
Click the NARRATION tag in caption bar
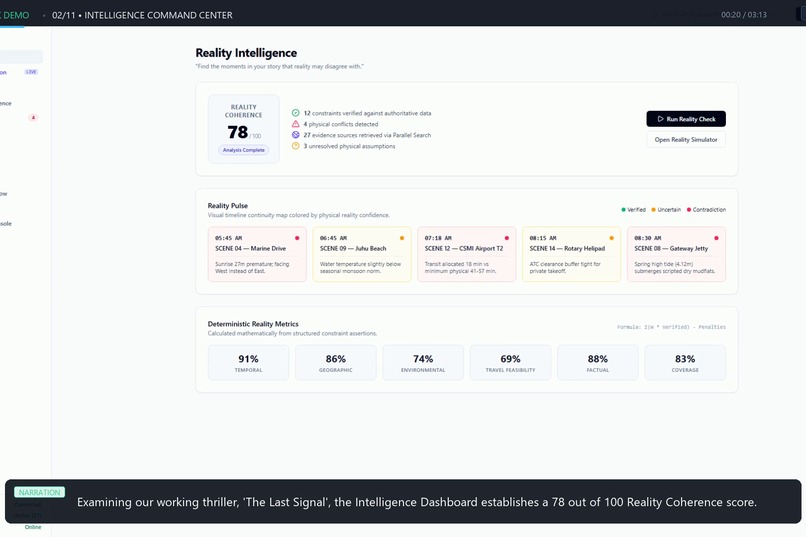40,492
